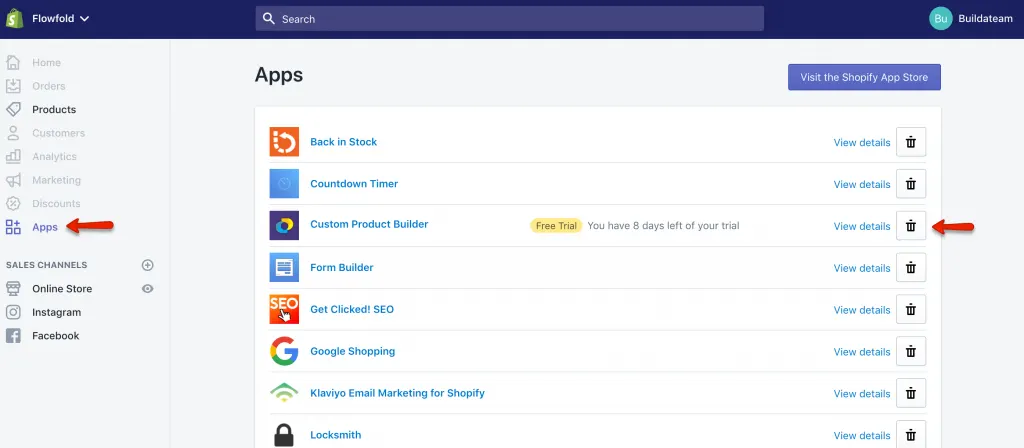Click the Back in Stock app logo
The image size is (1024, 448).
284,142
